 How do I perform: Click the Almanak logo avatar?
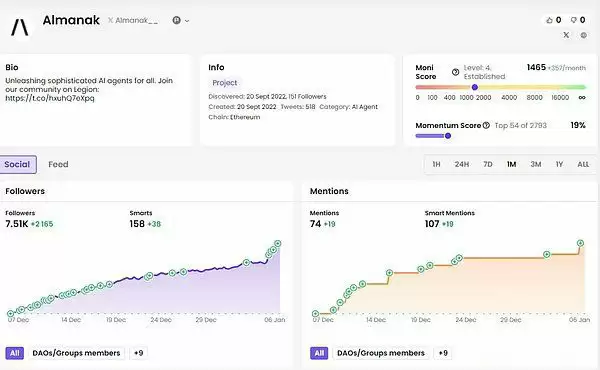[x=20, y=27]
